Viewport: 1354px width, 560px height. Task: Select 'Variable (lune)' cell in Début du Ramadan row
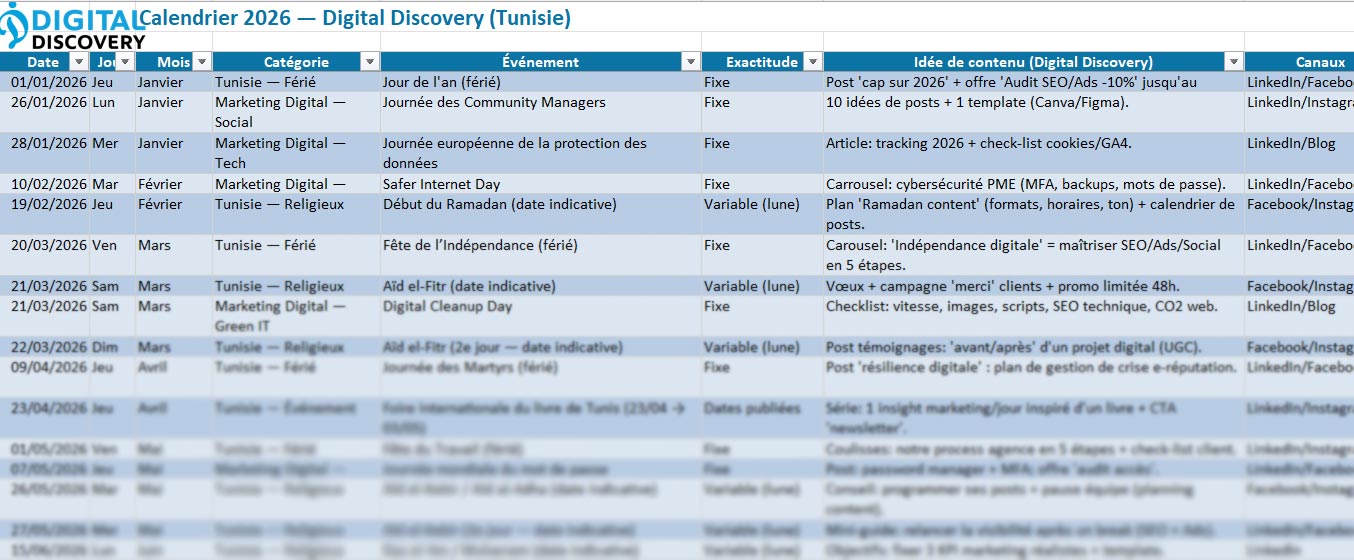(x=762, y=214)
